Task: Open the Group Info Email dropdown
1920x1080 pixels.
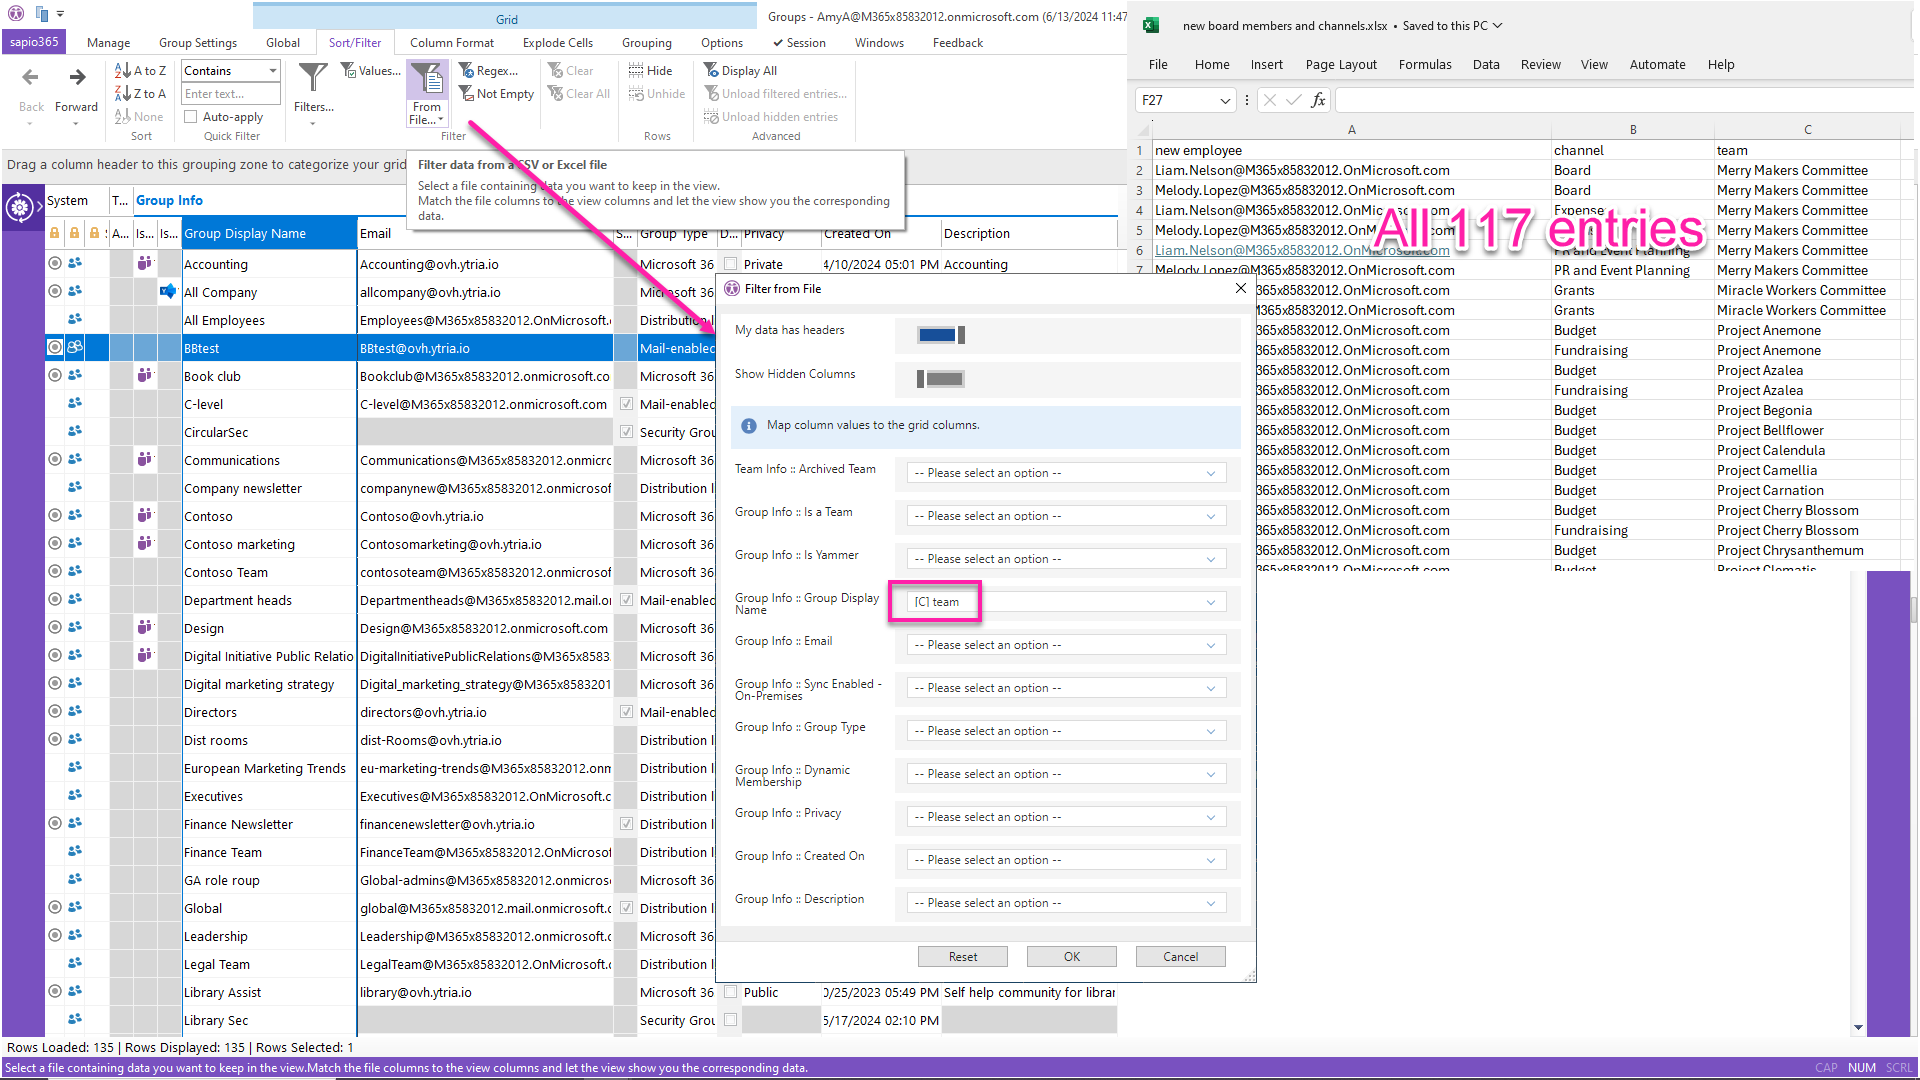Action: pyautogui.click(x=1066, y=645)
